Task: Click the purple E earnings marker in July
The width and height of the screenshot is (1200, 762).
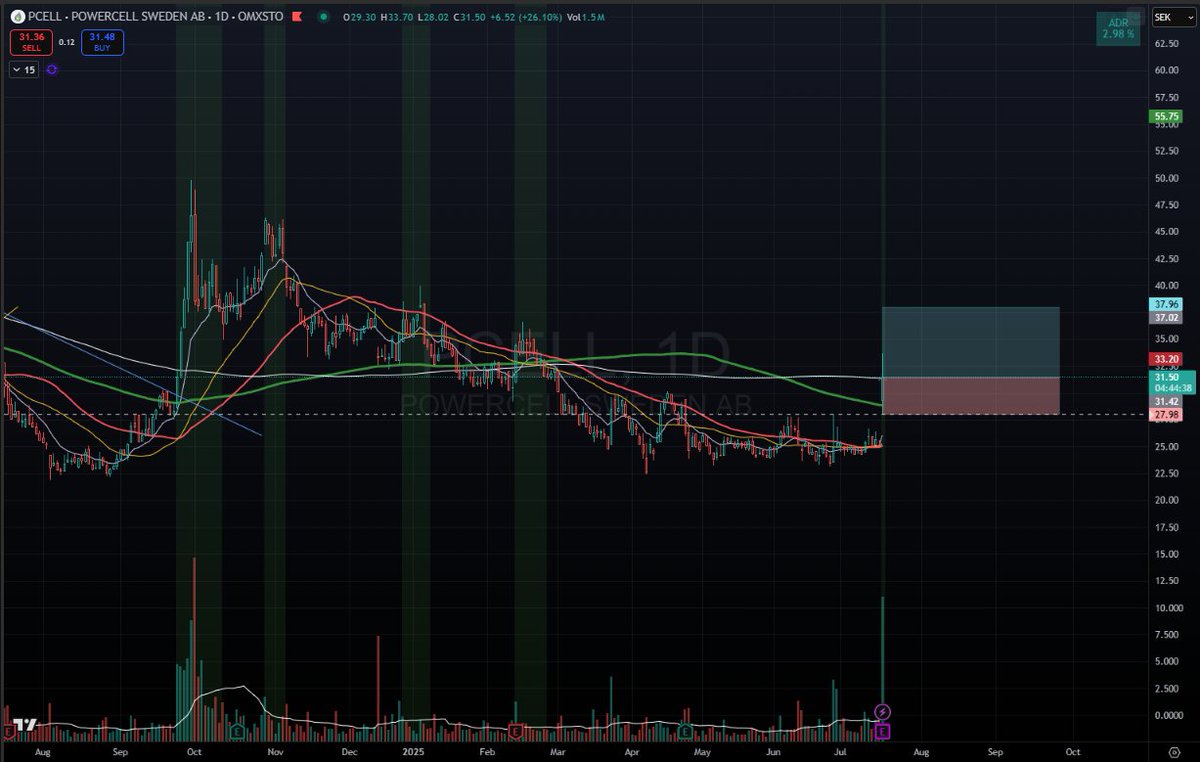Action: tap(882, 732)
